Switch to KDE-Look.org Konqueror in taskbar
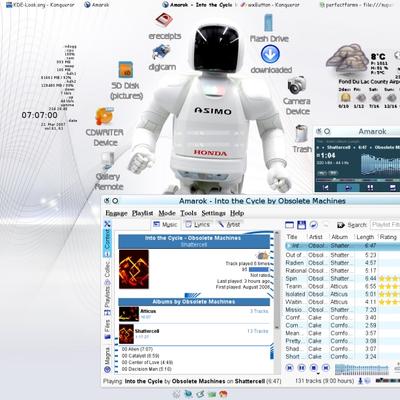400x400 pixels. tap(41, 5)
